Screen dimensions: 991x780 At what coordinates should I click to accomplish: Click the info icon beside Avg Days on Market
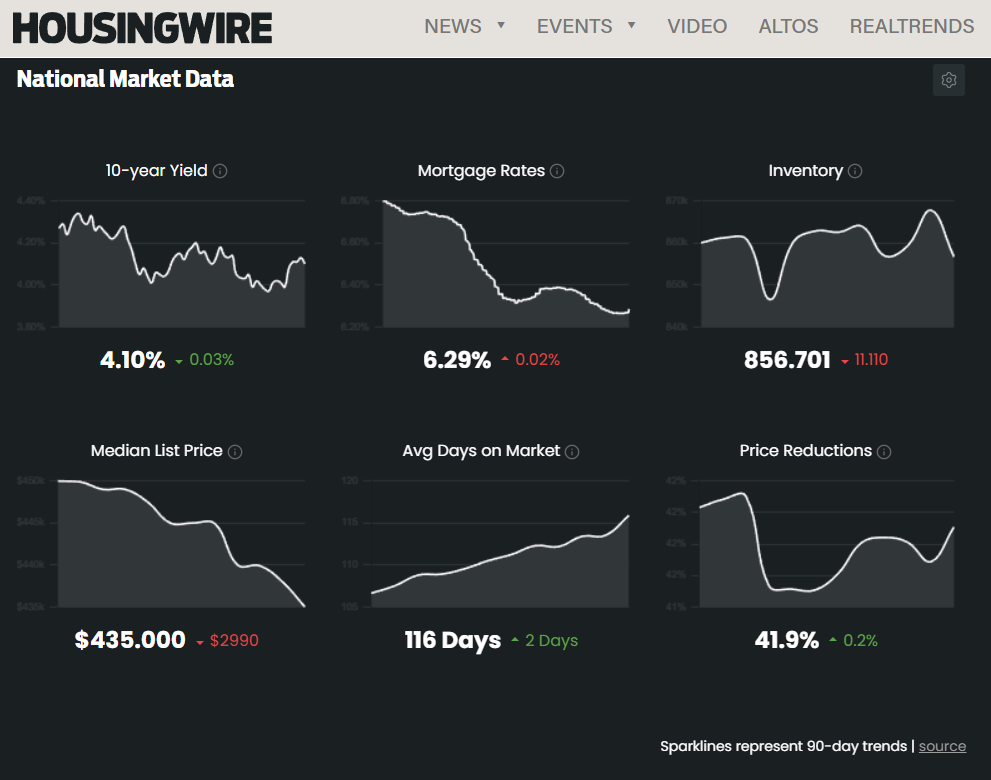(x=572, y=451)
